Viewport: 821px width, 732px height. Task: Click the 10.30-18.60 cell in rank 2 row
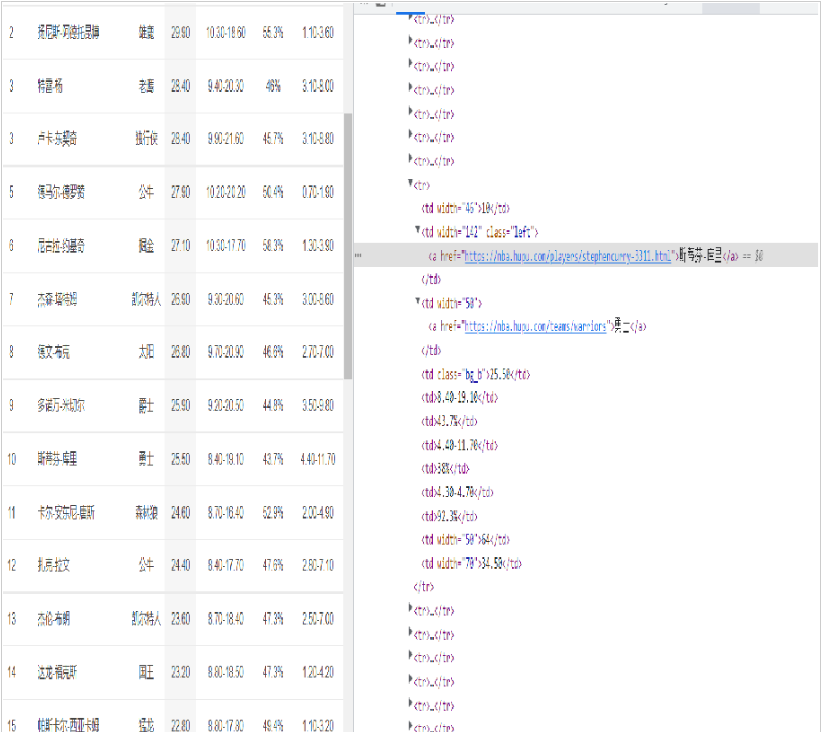pyautogui.click(x=226, y=32)
